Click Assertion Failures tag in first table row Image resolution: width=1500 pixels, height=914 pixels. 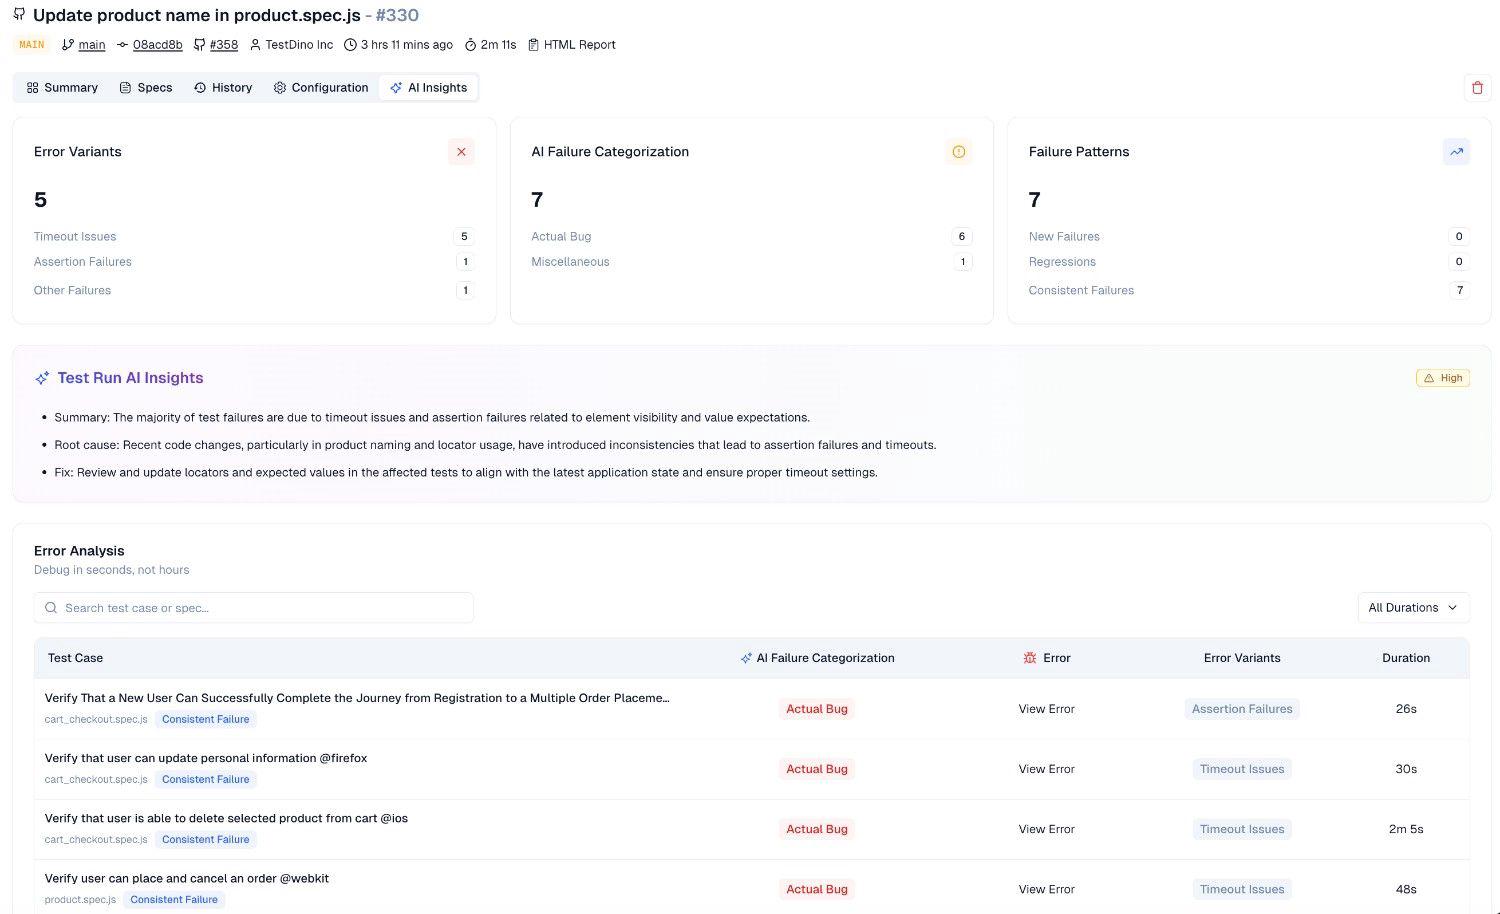tap(1242, 709)
